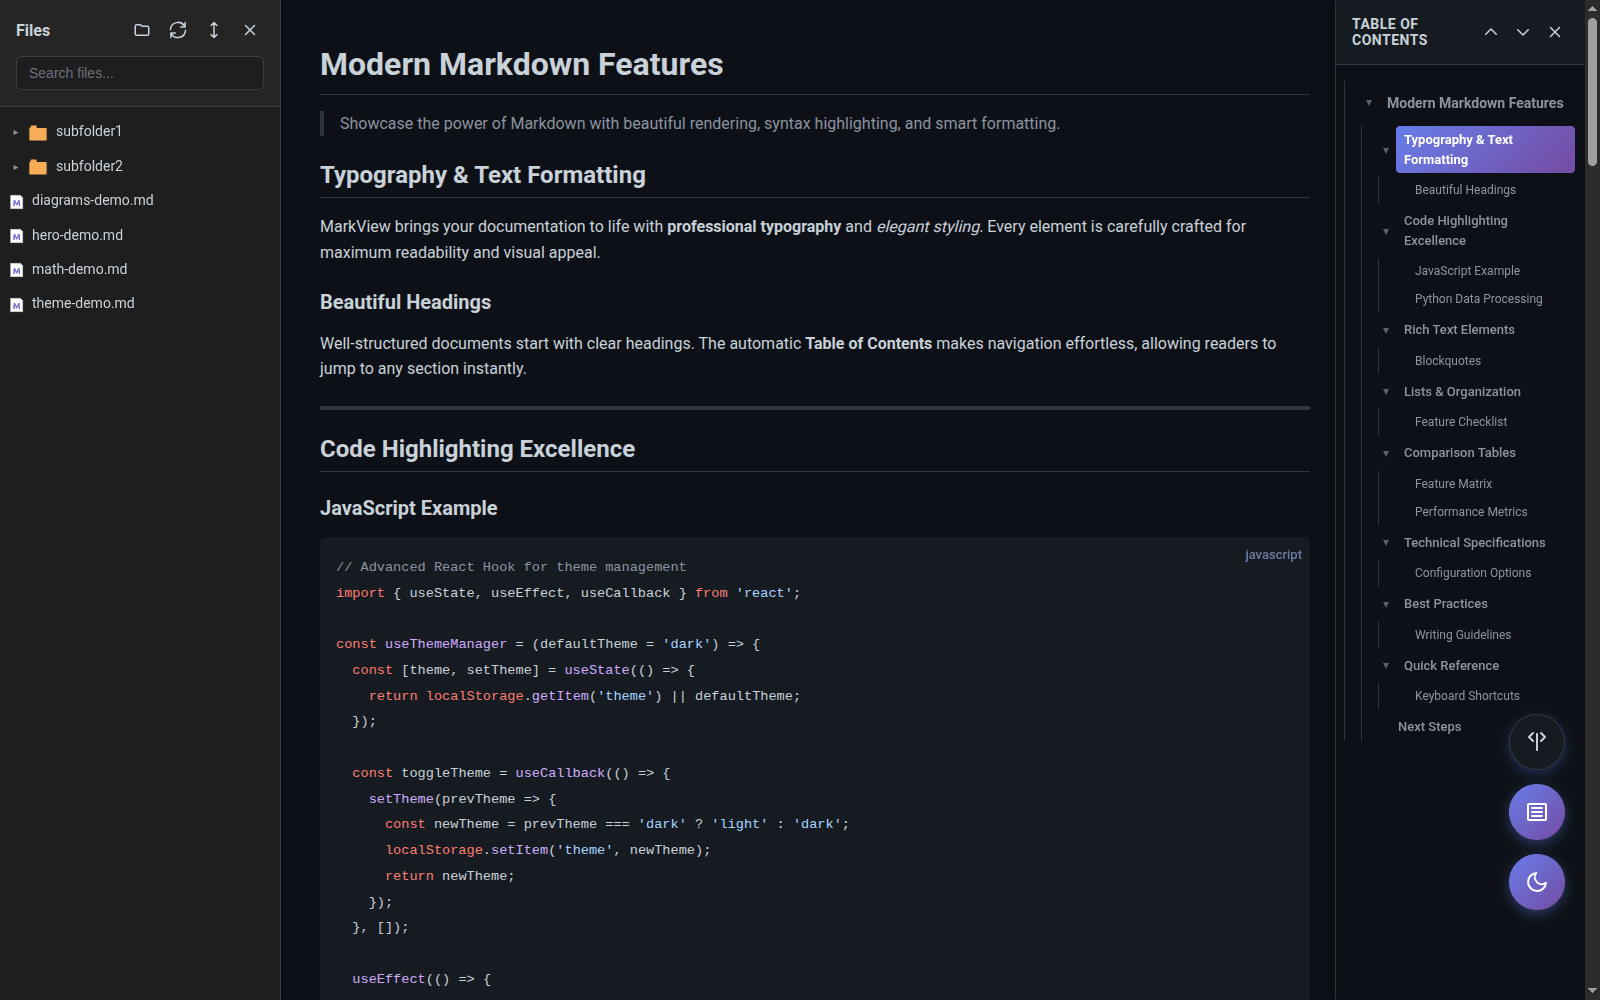Refresh the file list
The width and height of the screenshot is (1600, 1000).
pyautogui.click(x=178, y=30)
